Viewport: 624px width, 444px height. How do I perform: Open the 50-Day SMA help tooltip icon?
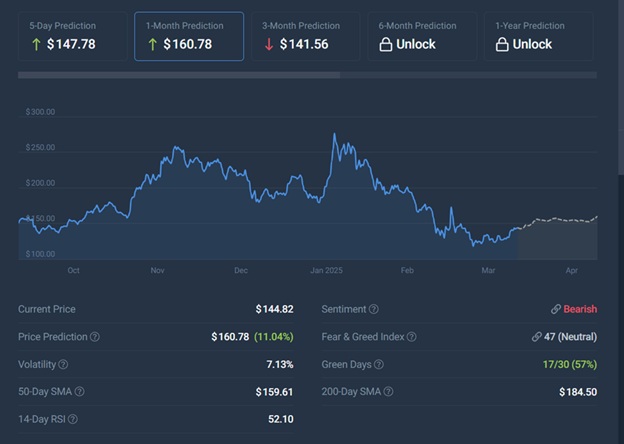pos(79,392)
